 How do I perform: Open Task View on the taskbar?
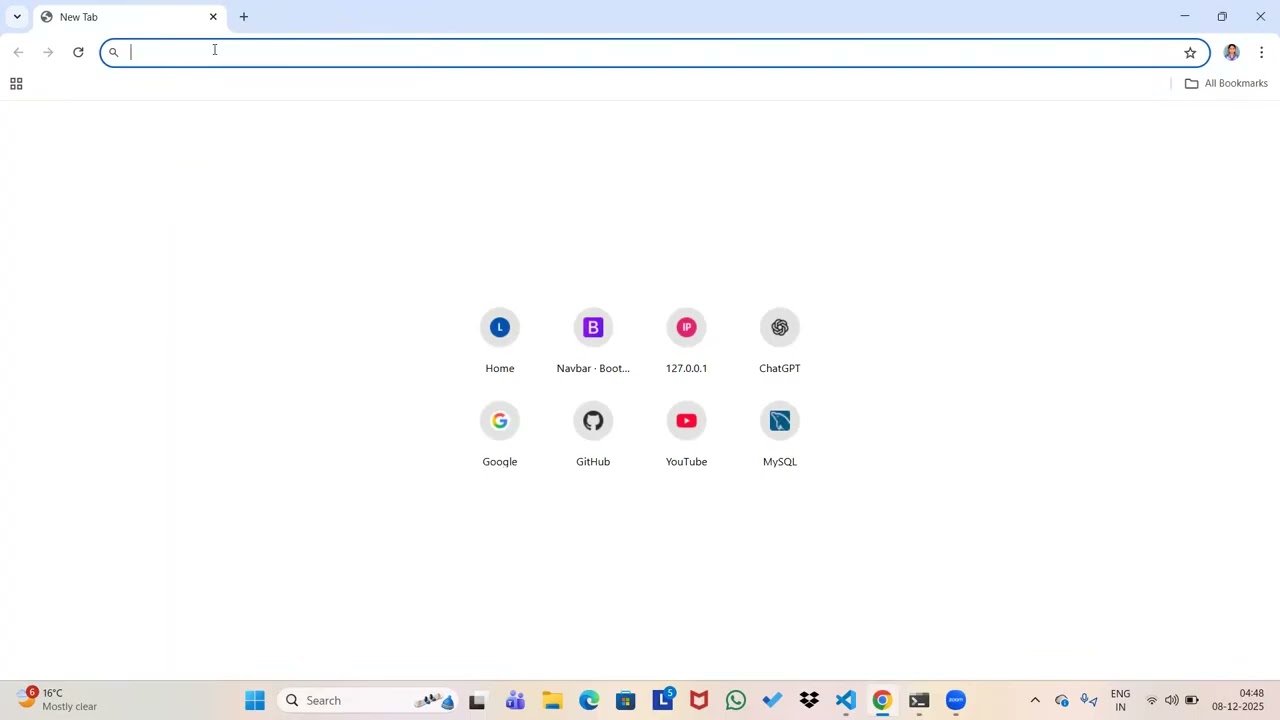[477, 701]
